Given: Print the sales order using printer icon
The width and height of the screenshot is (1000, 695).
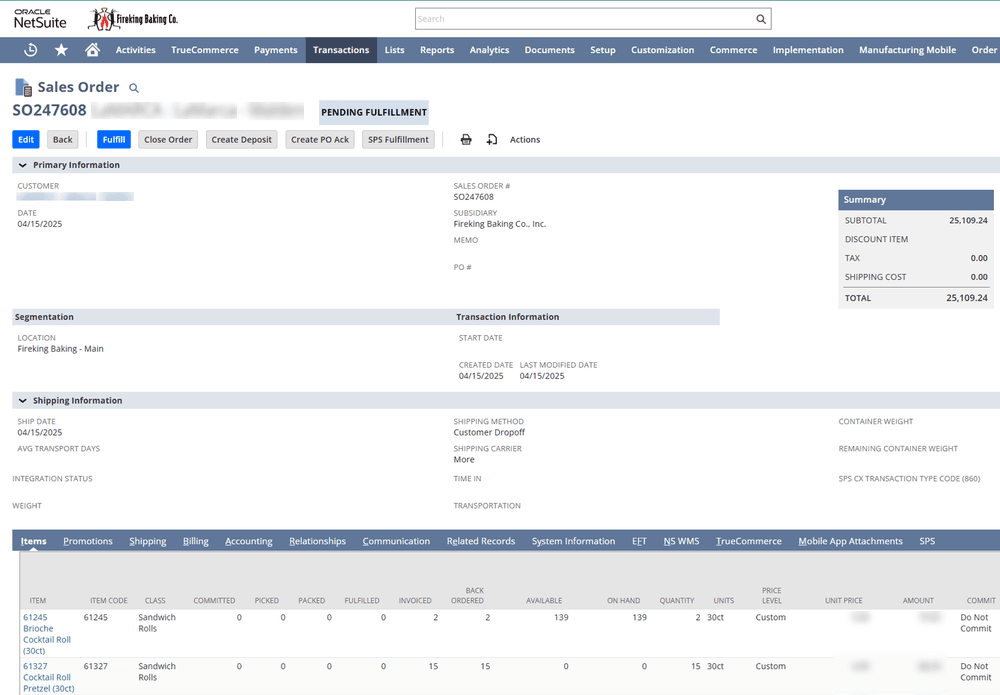Looking at the screenshot, I should tap(465, 139).
